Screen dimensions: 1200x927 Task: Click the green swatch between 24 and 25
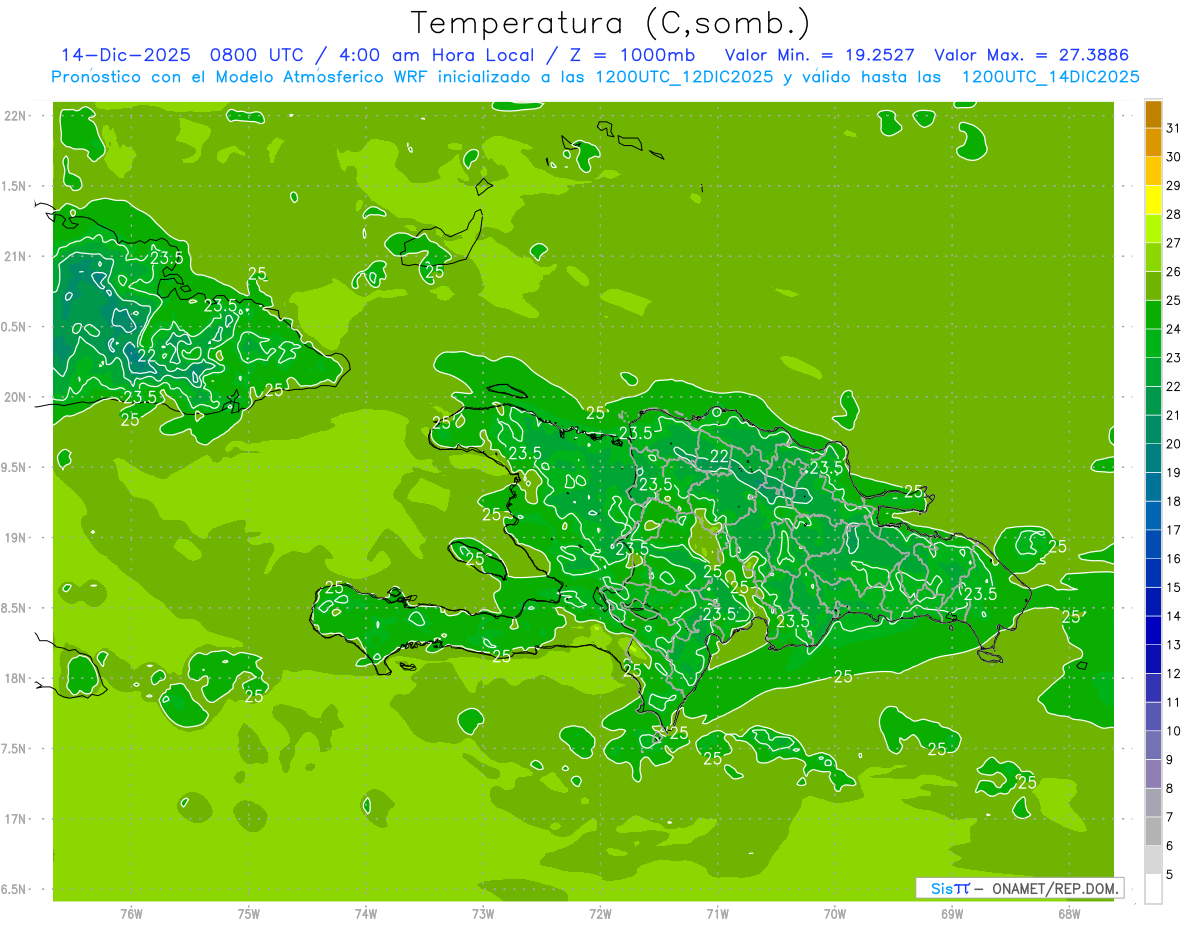(1153, 315)
